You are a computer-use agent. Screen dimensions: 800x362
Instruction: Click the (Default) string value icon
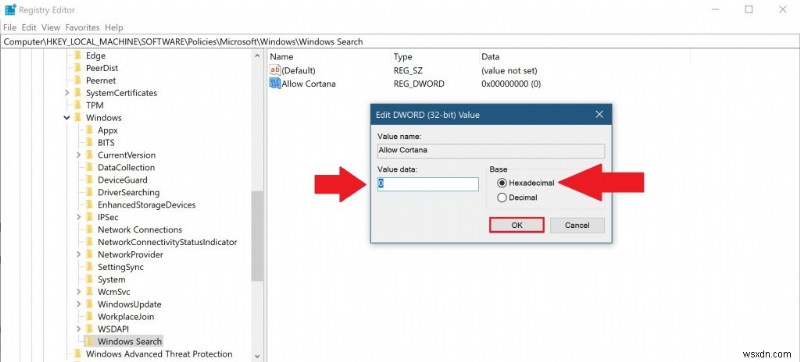[275, 70]
